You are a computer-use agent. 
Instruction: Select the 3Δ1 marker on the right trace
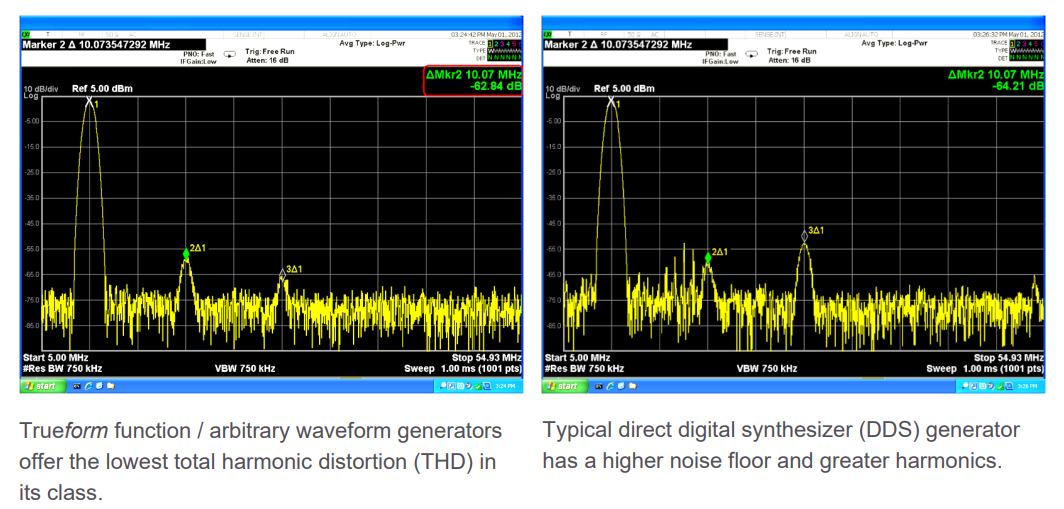click(804, 237)
